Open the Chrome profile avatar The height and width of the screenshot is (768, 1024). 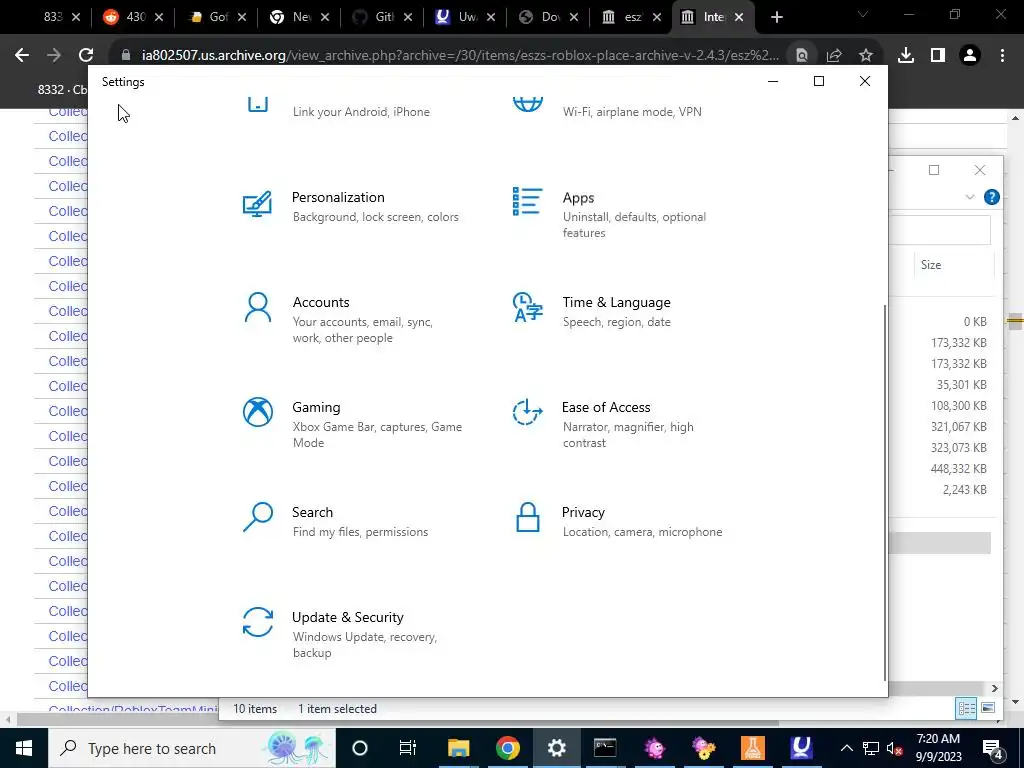(970, 56)
